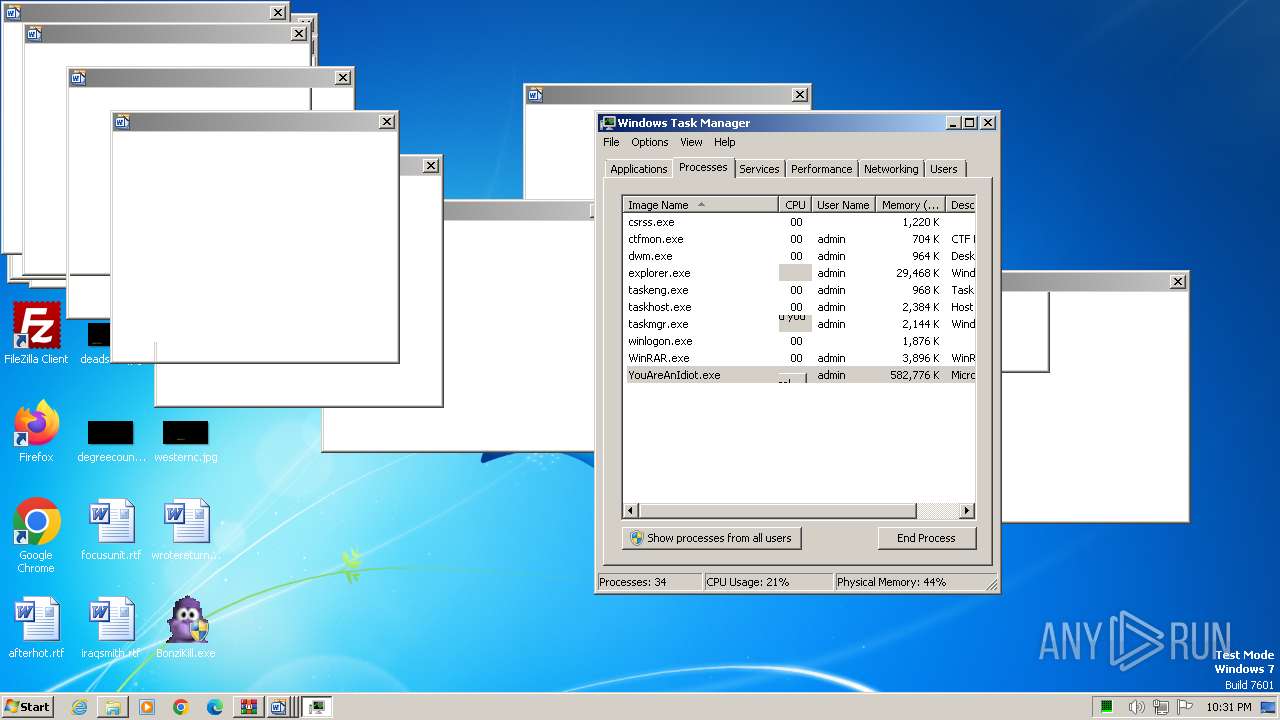Screen dimensions: 1280x720
Task: Select the YouAreAnIdiot.exe process row
Action: pyautogui.click(x=799, y=375)
